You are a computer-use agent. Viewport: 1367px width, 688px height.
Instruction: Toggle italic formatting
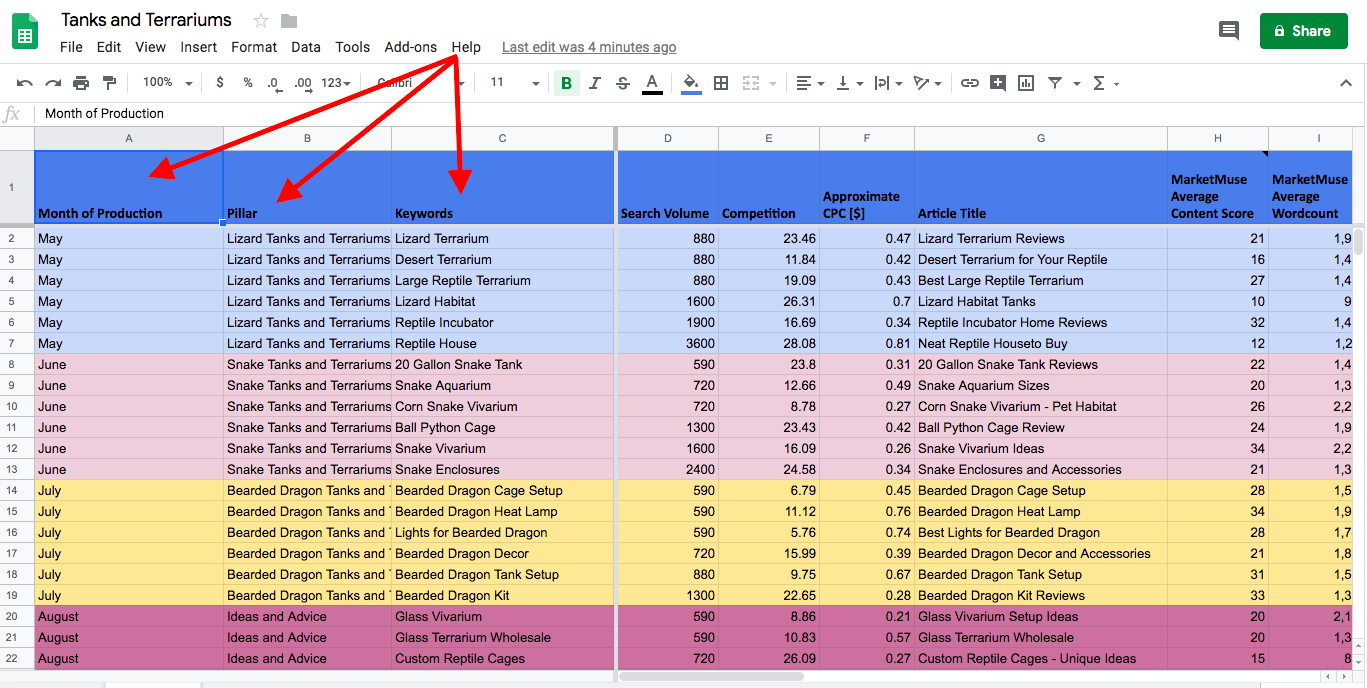pyautogui.click(x=595, y=83)
